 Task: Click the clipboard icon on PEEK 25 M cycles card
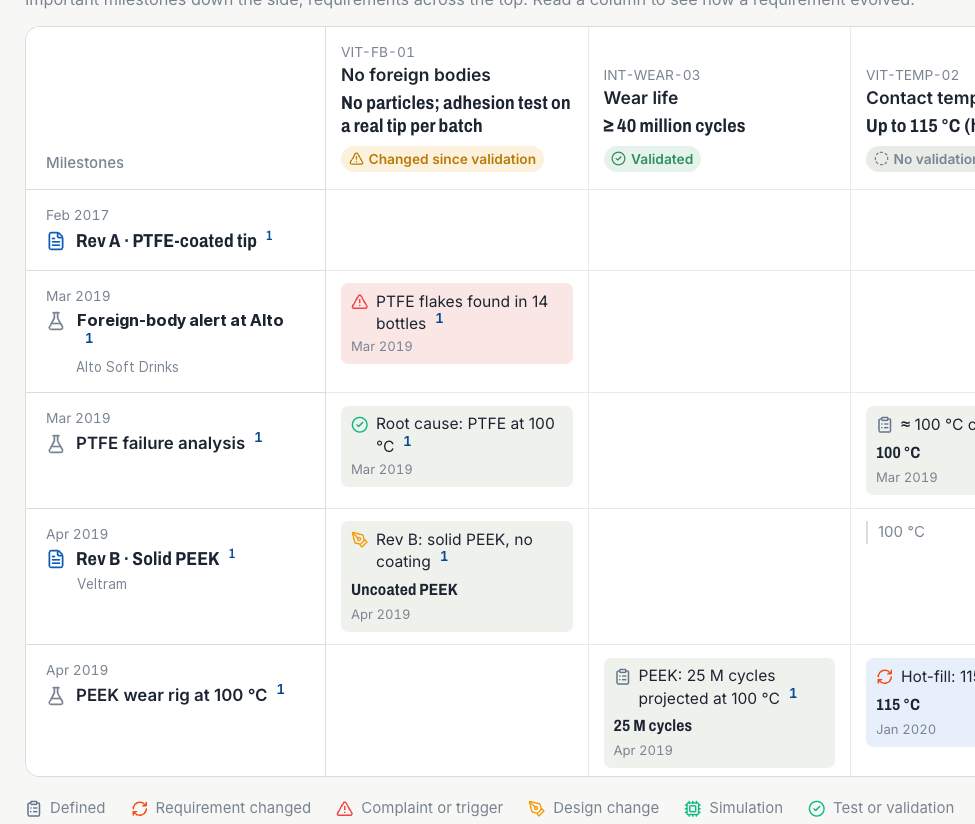pos(622,677)
